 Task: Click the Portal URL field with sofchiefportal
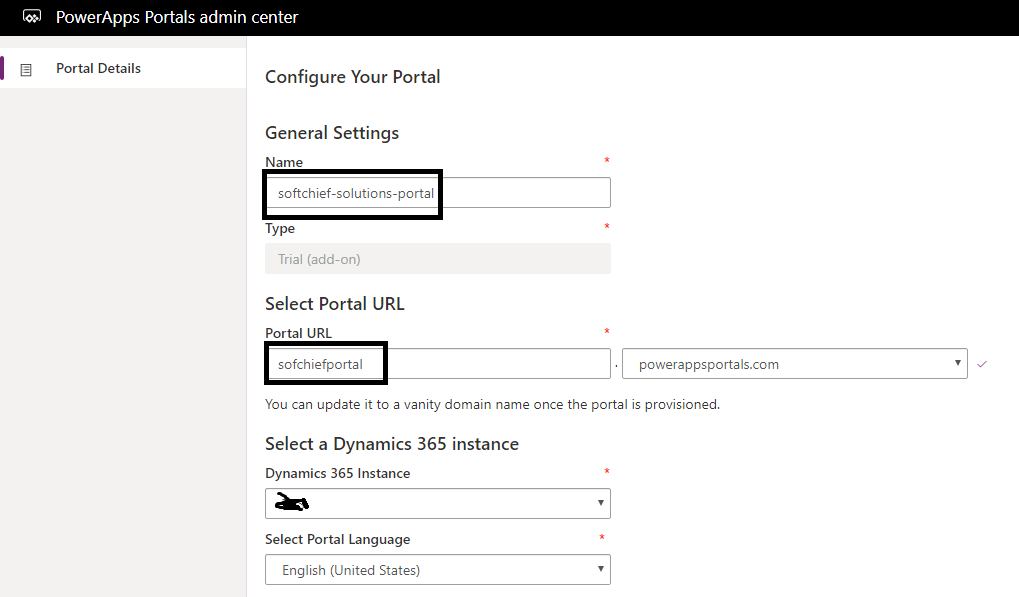point(437,364)
